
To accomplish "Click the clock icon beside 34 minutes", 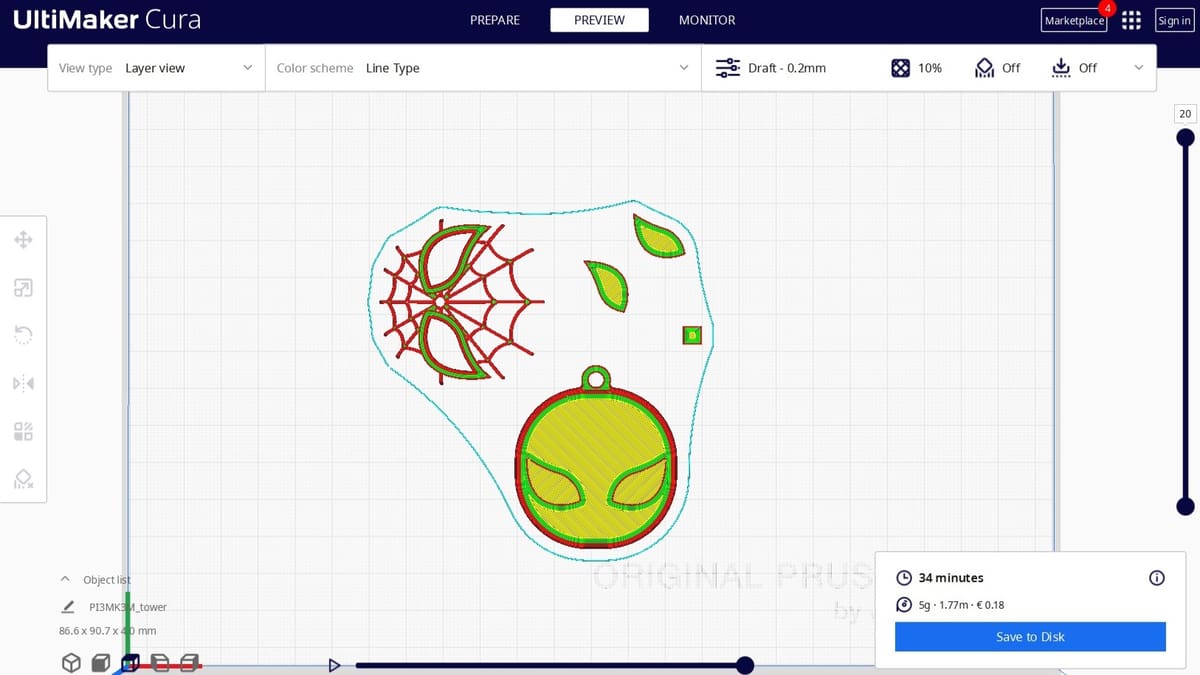I will 904,578.
